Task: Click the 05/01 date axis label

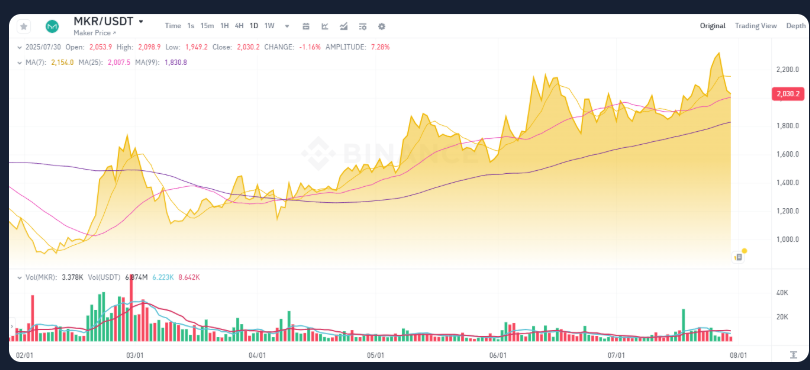Action: 375,356
